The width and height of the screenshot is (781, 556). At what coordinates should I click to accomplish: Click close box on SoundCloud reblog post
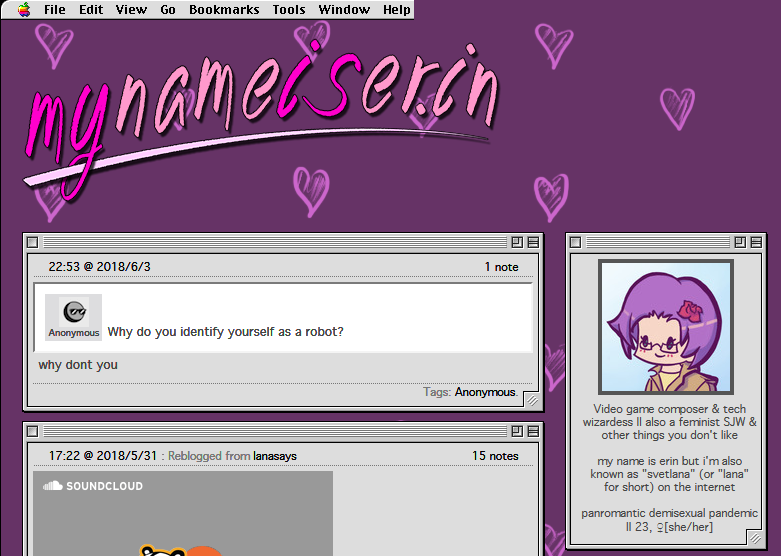pyautogui.click(x=32, y=431)
